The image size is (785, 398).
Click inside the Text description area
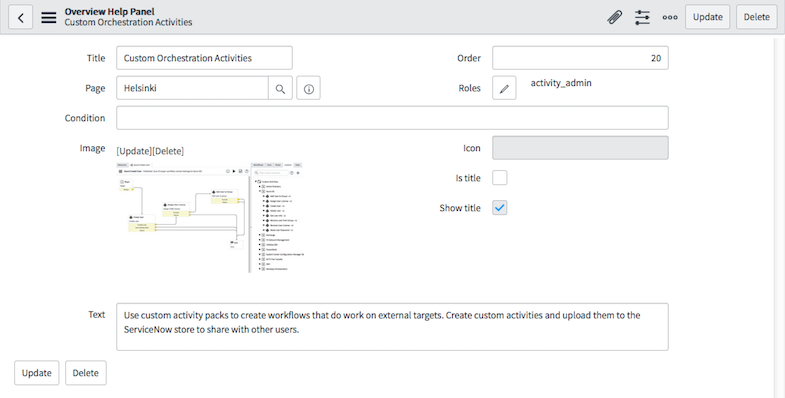tap(392, 327)
